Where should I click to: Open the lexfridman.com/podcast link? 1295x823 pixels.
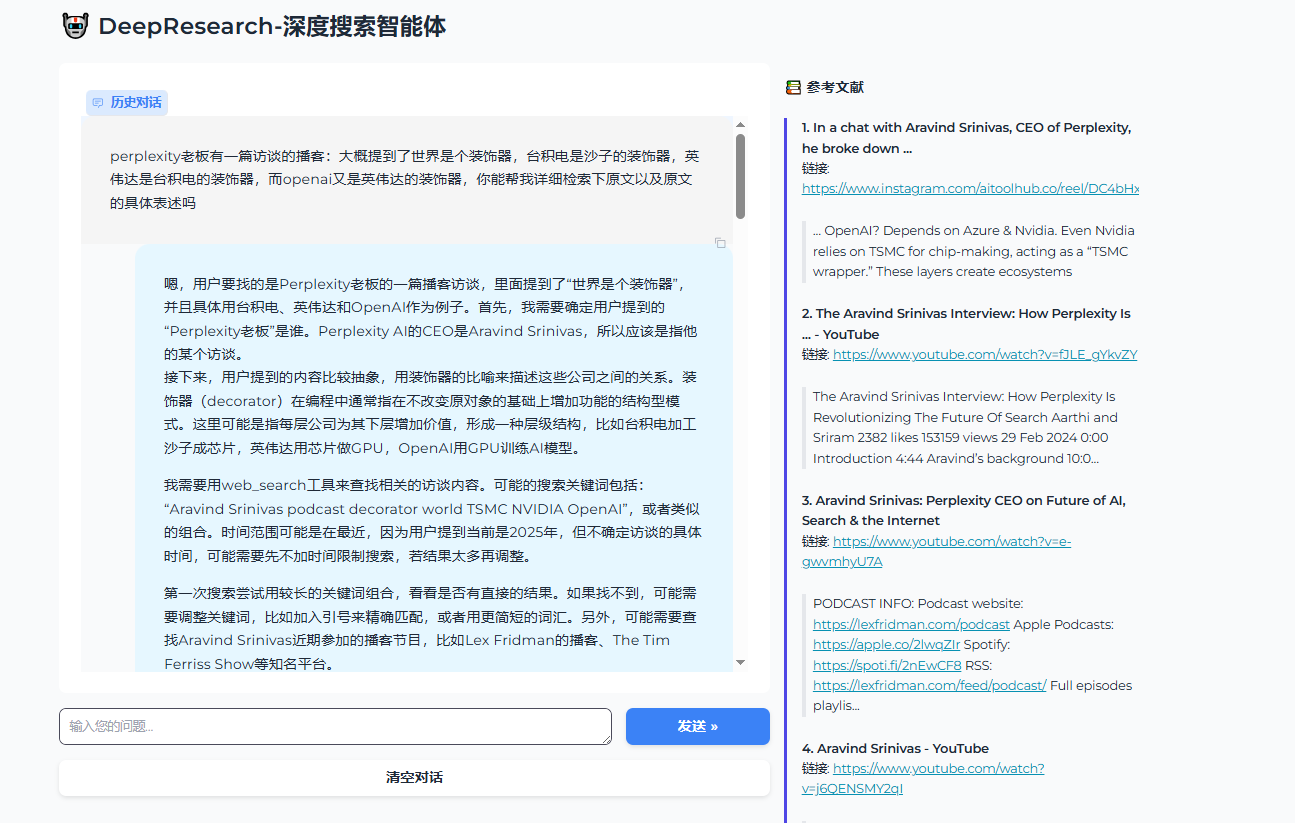[911, 624]
